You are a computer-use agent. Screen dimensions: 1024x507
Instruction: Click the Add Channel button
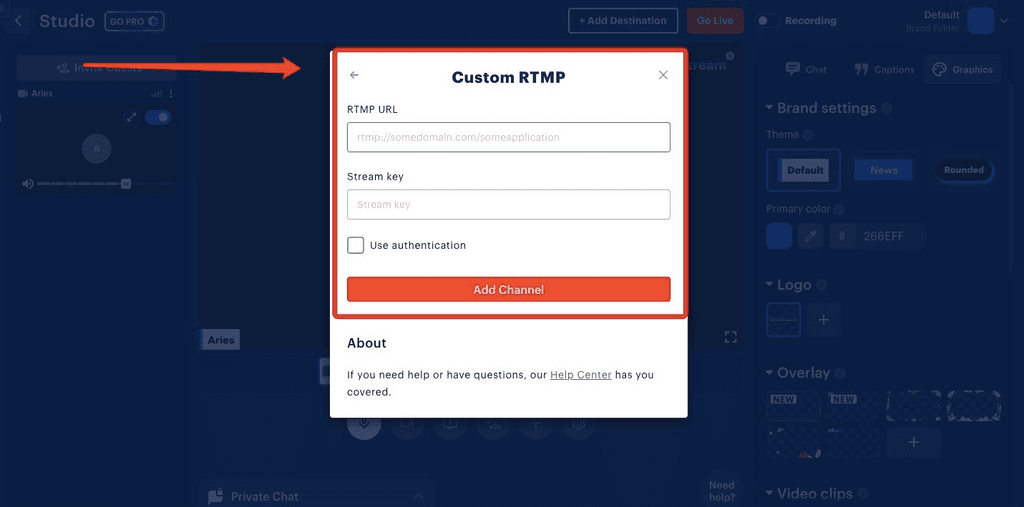[x=508, y=290]
